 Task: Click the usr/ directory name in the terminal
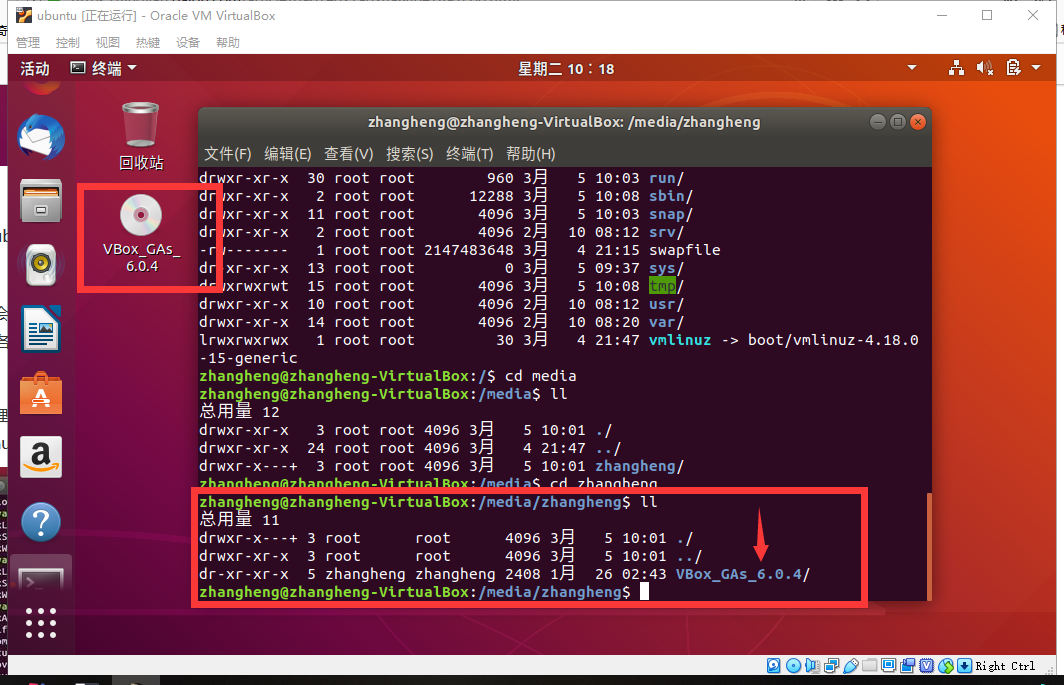coord(666,304)
